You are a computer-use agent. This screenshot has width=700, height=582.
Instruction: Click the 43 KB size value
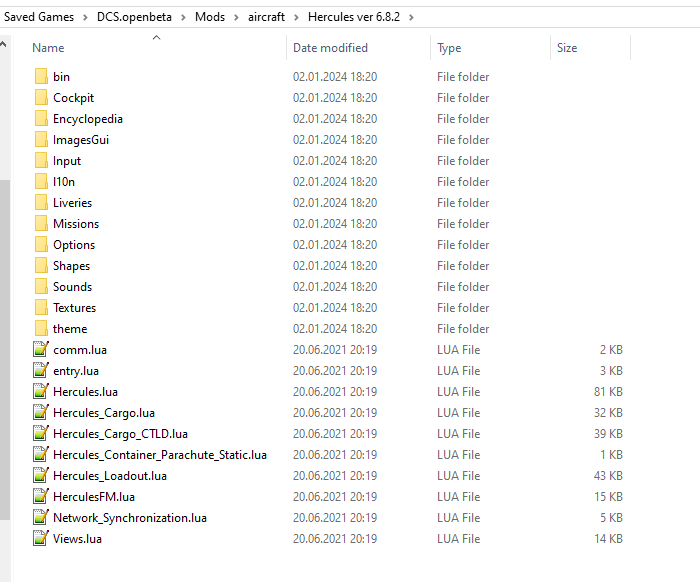coord(608,475)
